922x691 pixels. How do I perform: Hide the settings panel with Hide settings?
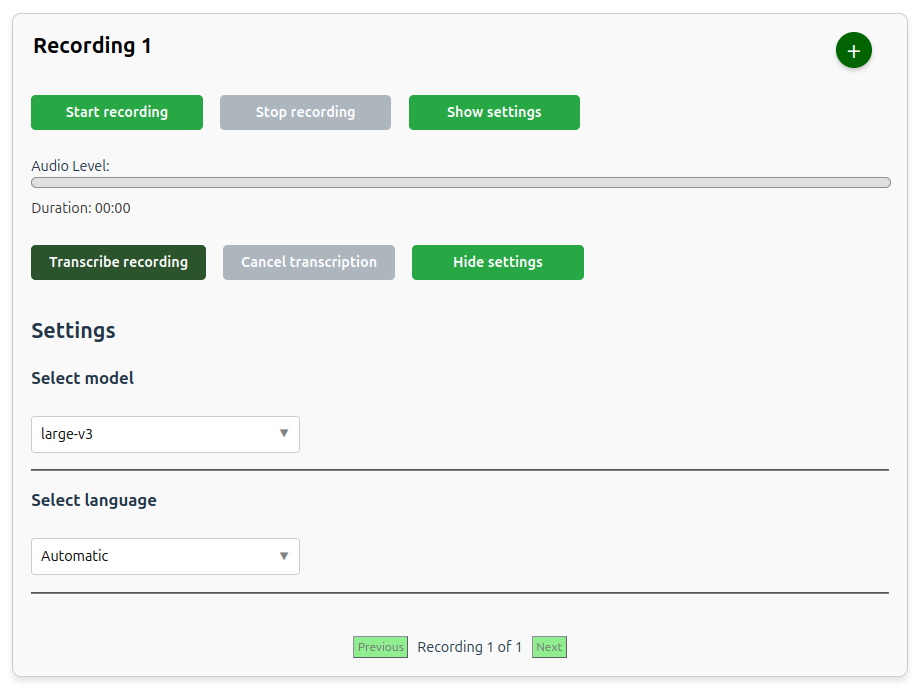pyautogui.click(x=497, y=262)
